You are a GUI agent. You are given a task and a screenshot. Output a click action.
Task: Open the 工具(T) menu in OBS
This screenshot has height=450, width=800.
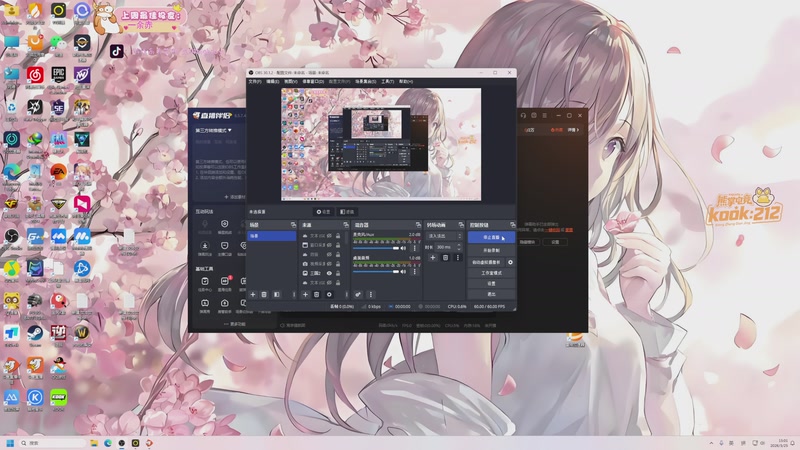(387, 82)
